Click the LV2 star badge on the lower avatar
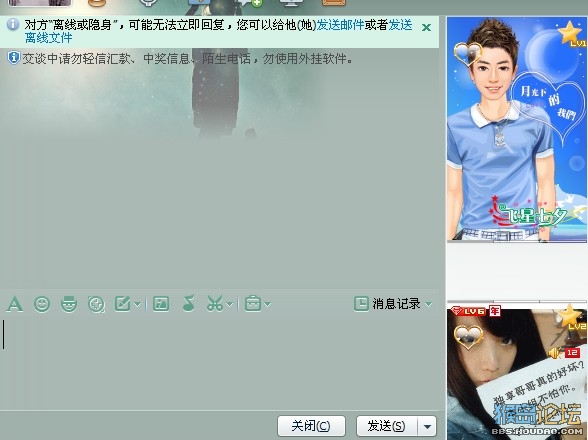Screen dimensions: 588x440 [572, 317]
